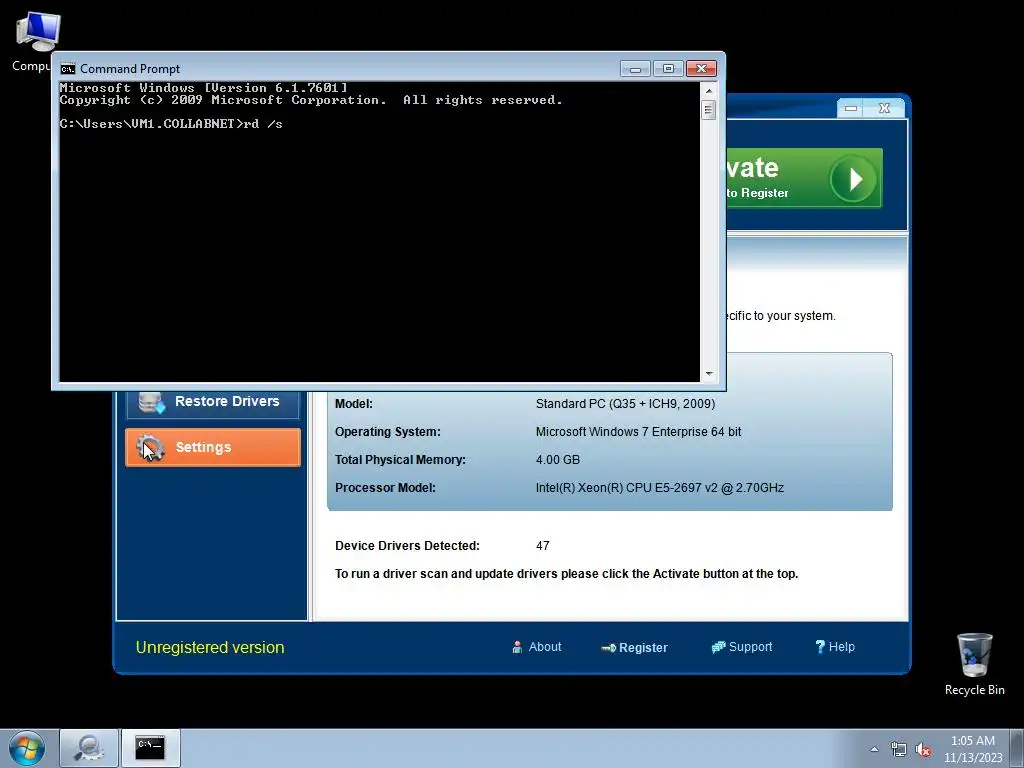
Task: Click the '4.00 GB' memory value
Action: click(x=558, y=460)
